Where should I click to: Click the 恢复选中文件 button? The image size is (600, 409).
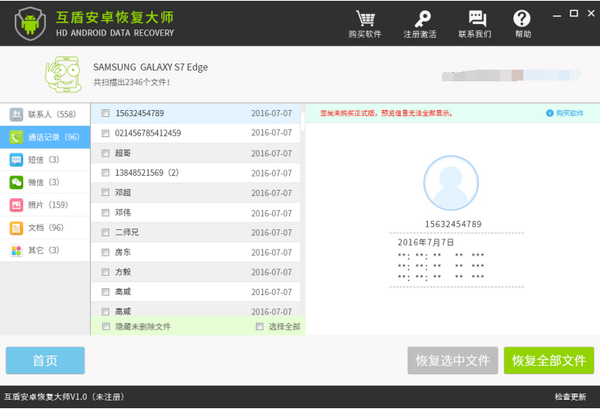click(x=453, y=360)
